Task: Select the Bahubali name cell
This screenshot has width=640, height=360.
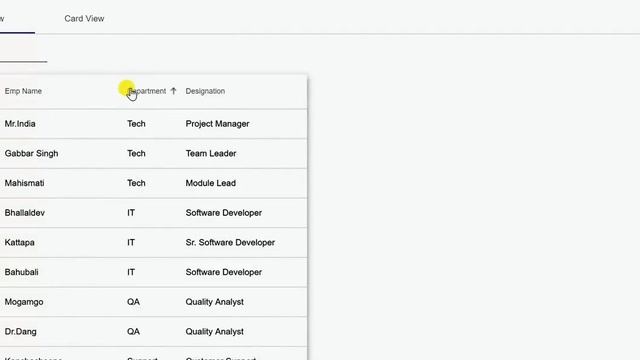Action: click(x=22, y=272)
